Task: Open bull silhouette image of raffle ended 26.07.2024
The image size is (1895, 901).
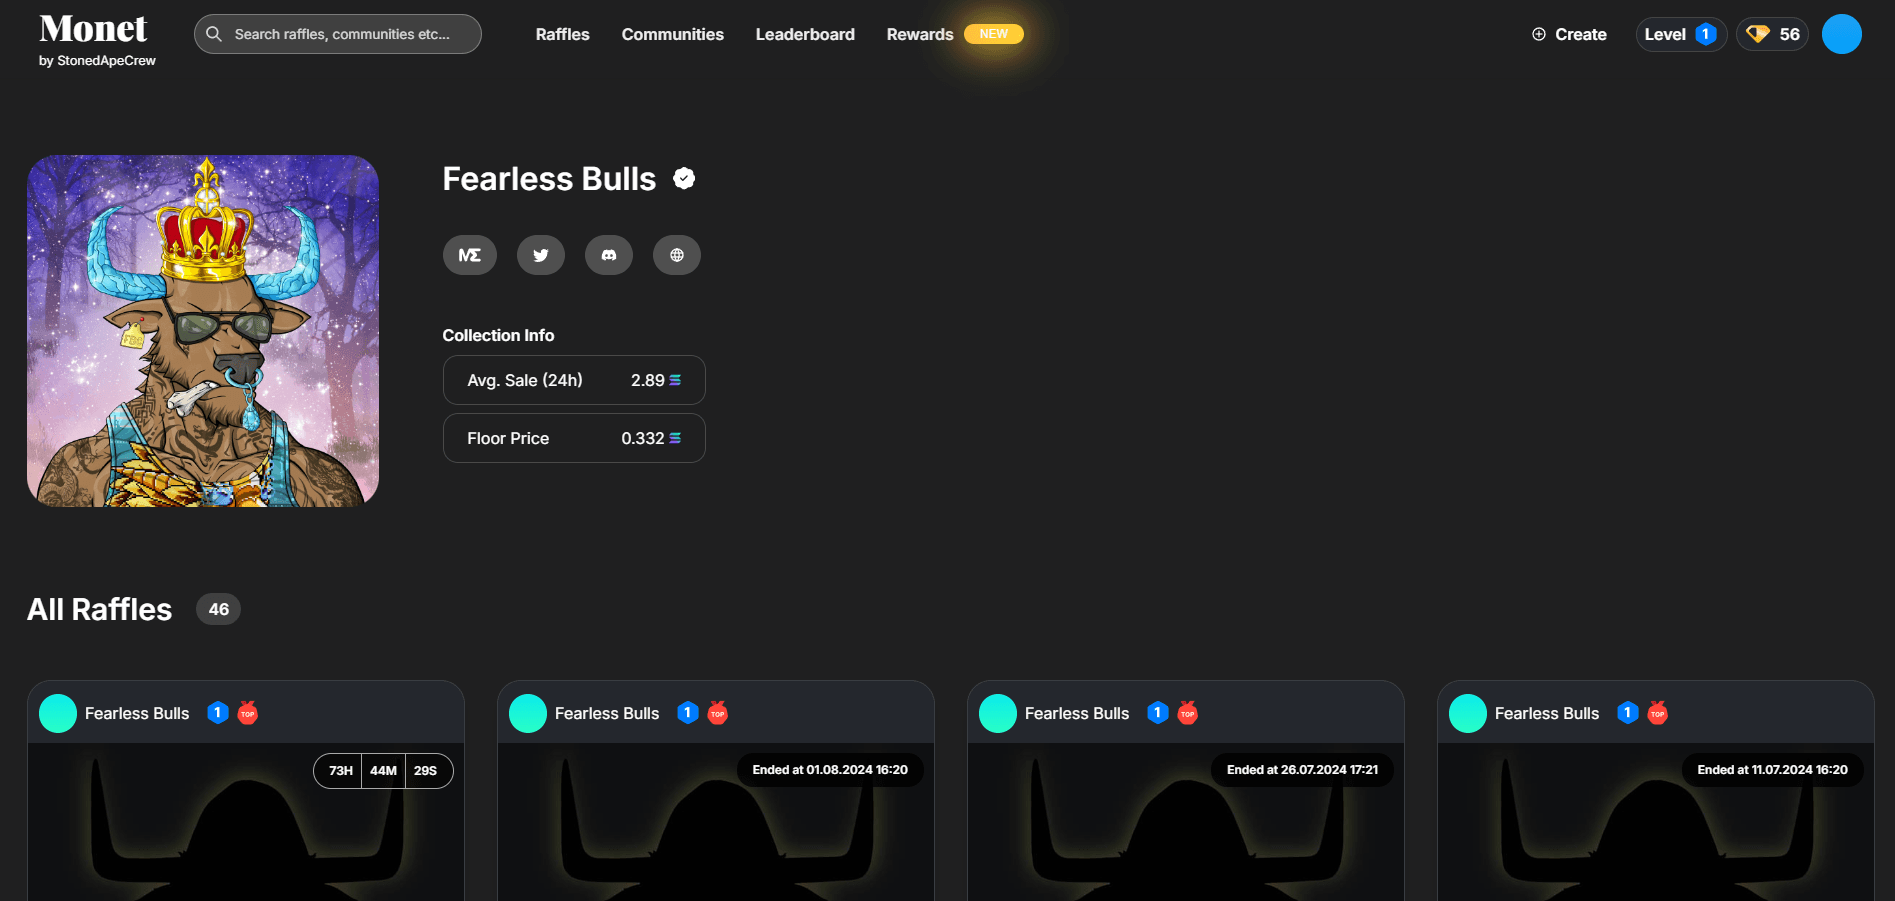Action: pyautogui.click(x=1186, y=822)
